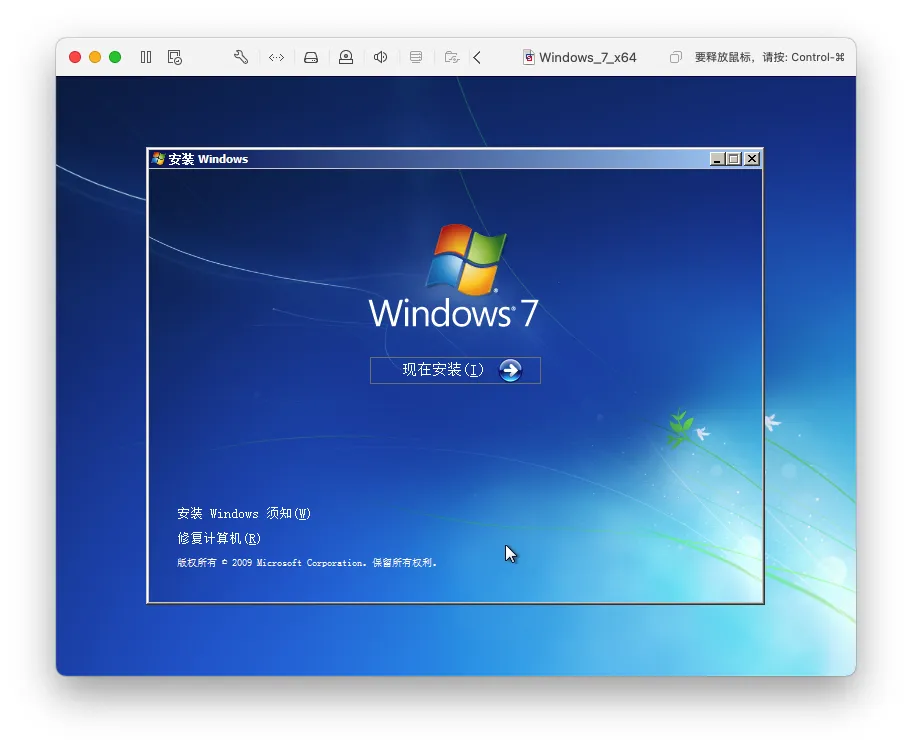Click the Windows_7_x64 title text
912x750 pixels.
click(x=587, y=57)
